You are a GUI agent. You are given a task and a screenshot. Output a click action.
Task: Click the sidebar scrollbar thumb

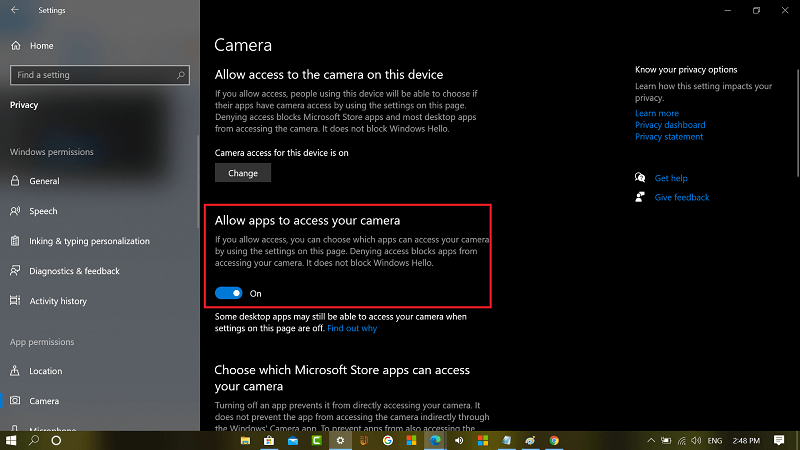(x=198, y=181)
